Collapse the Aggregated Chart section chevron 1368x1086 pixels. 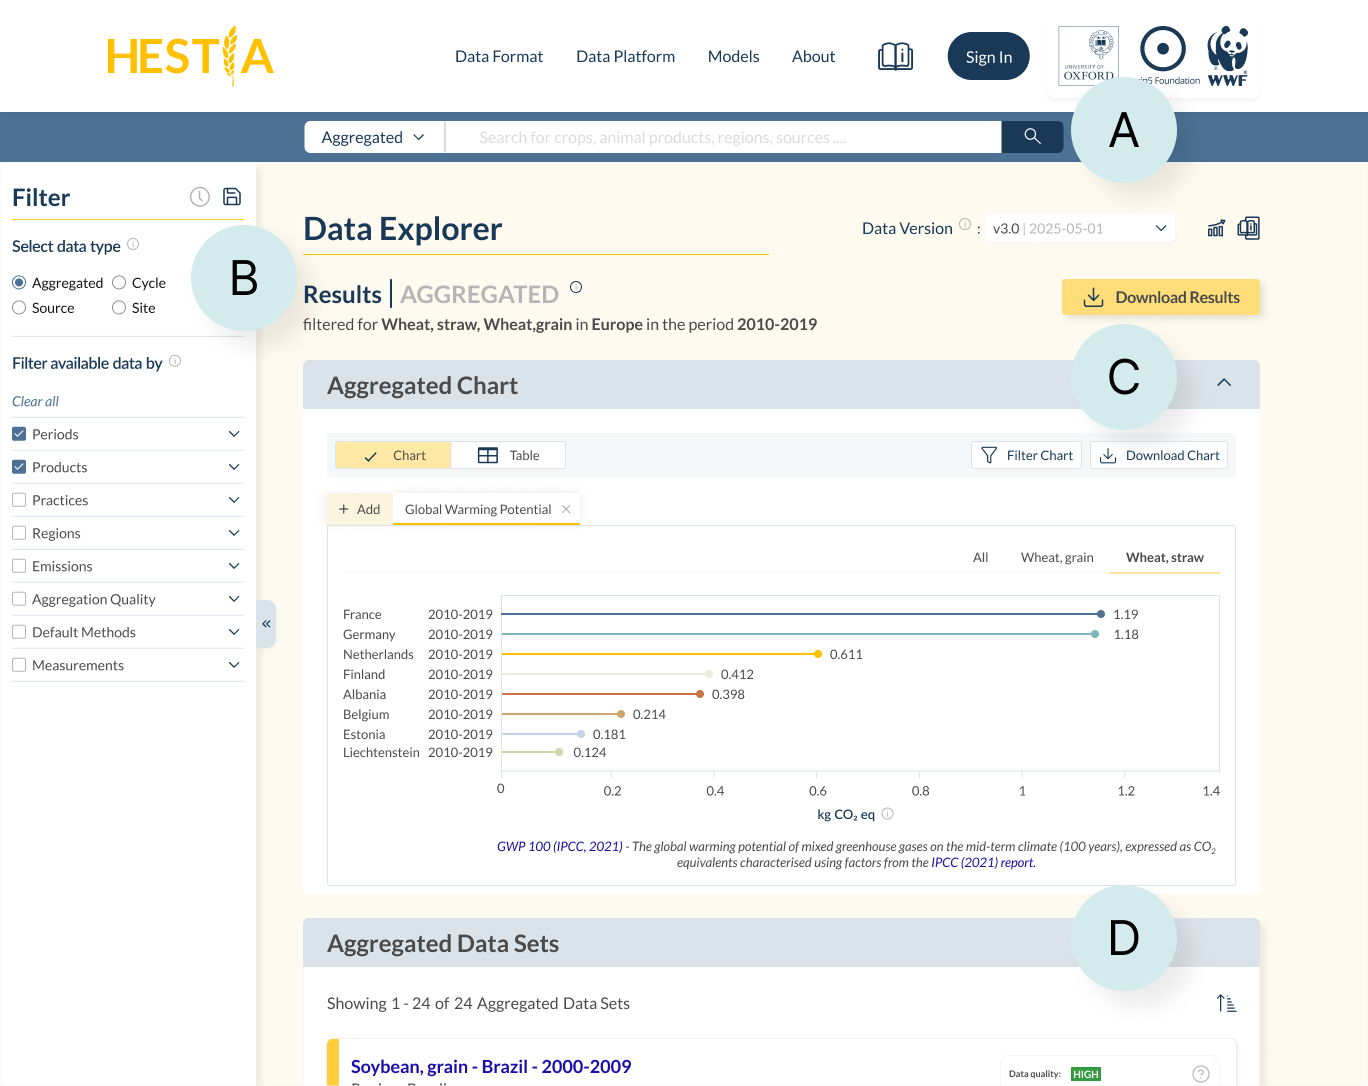[x=1224, y=384]
